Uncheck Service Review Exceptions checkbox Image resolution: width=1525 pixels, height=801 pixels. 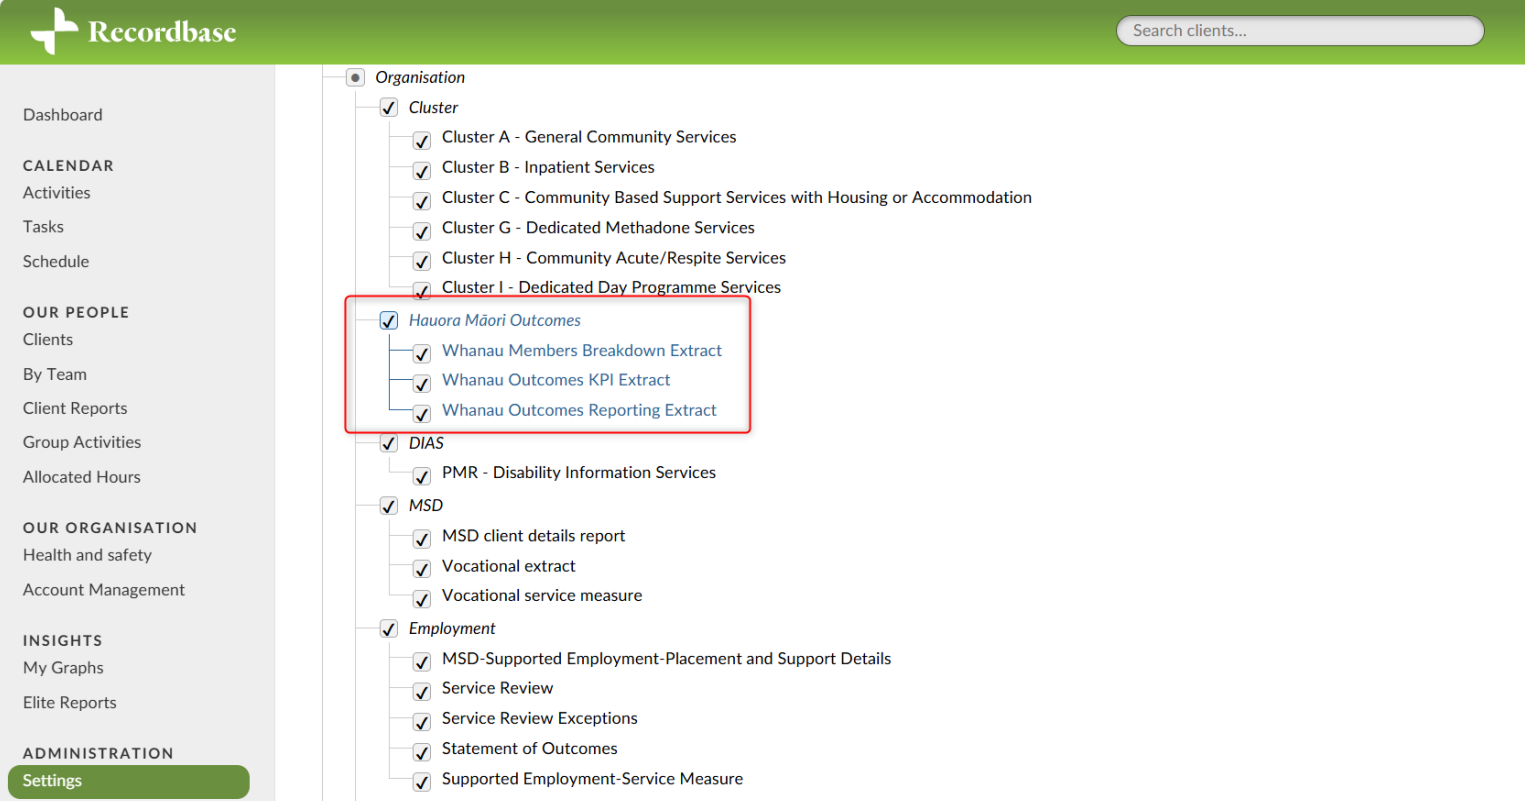(x=422, y=721)
